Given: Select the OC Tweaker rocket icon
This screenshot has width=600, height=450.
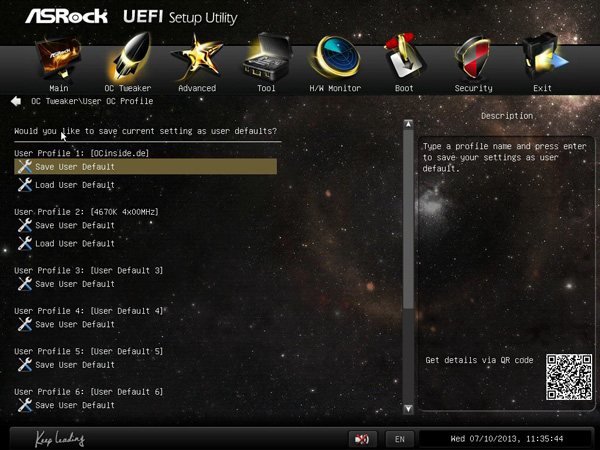Looking at the screenshot, I should 130,57.
